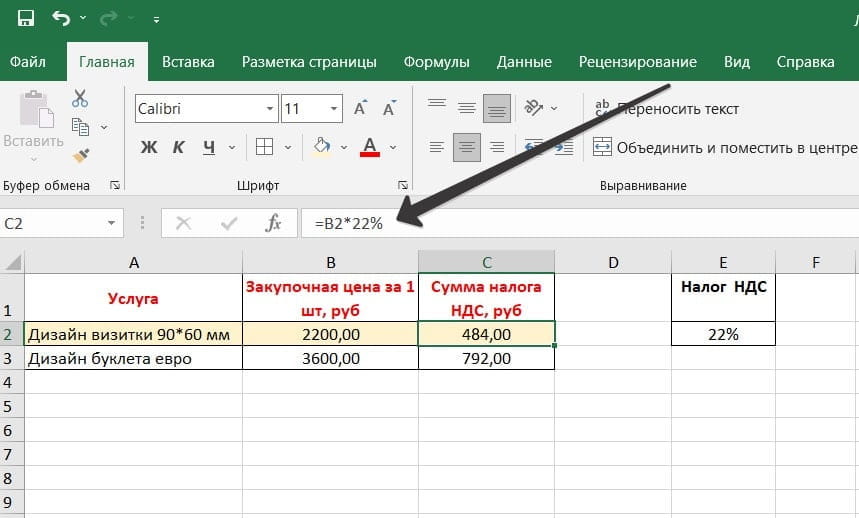Expand Orientation options dropdown arrow
Image resolution: width=859 pixels, height=518 pixels.
point(554,108)
